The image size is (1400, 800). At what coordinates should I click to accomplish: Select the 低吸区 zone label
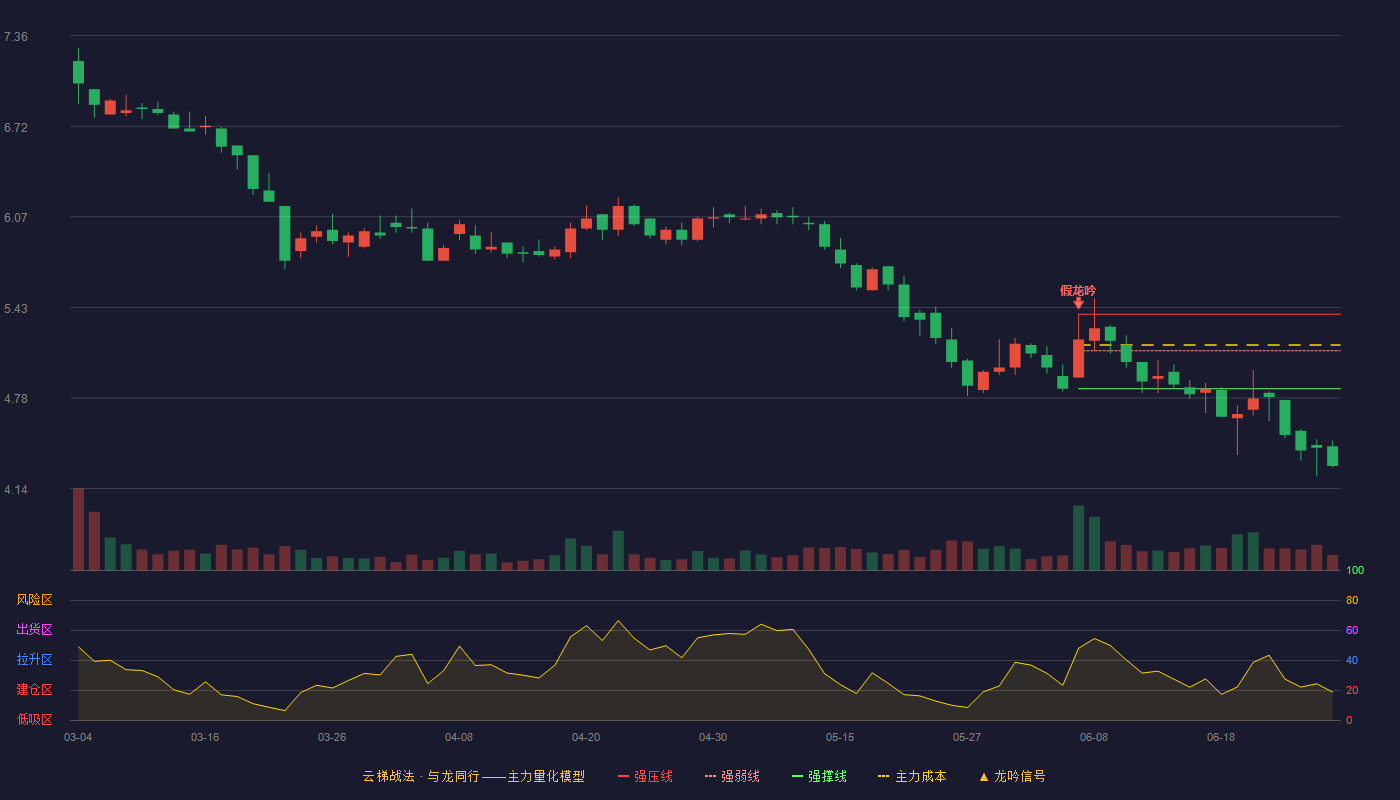click(34, 719)
